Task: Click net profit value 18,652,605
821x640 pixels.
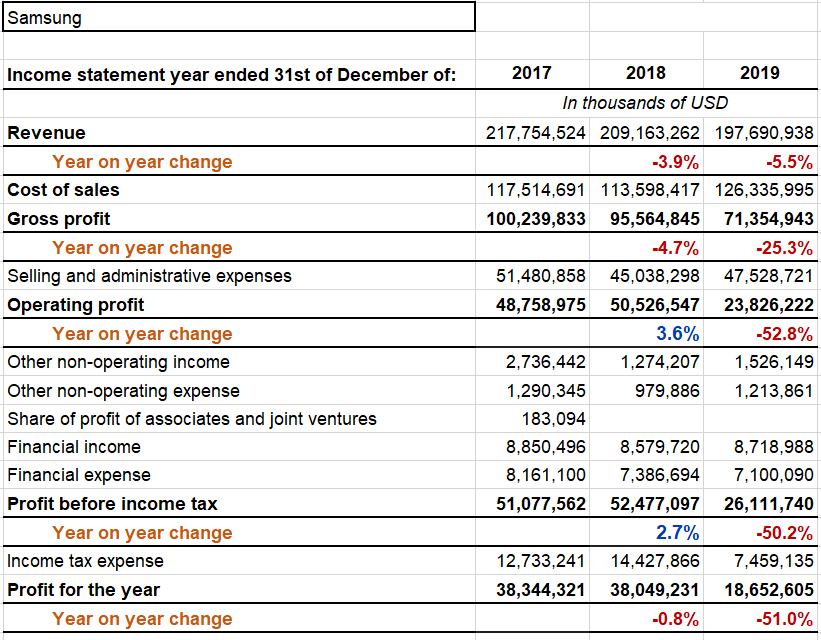Action: (769, 590)
